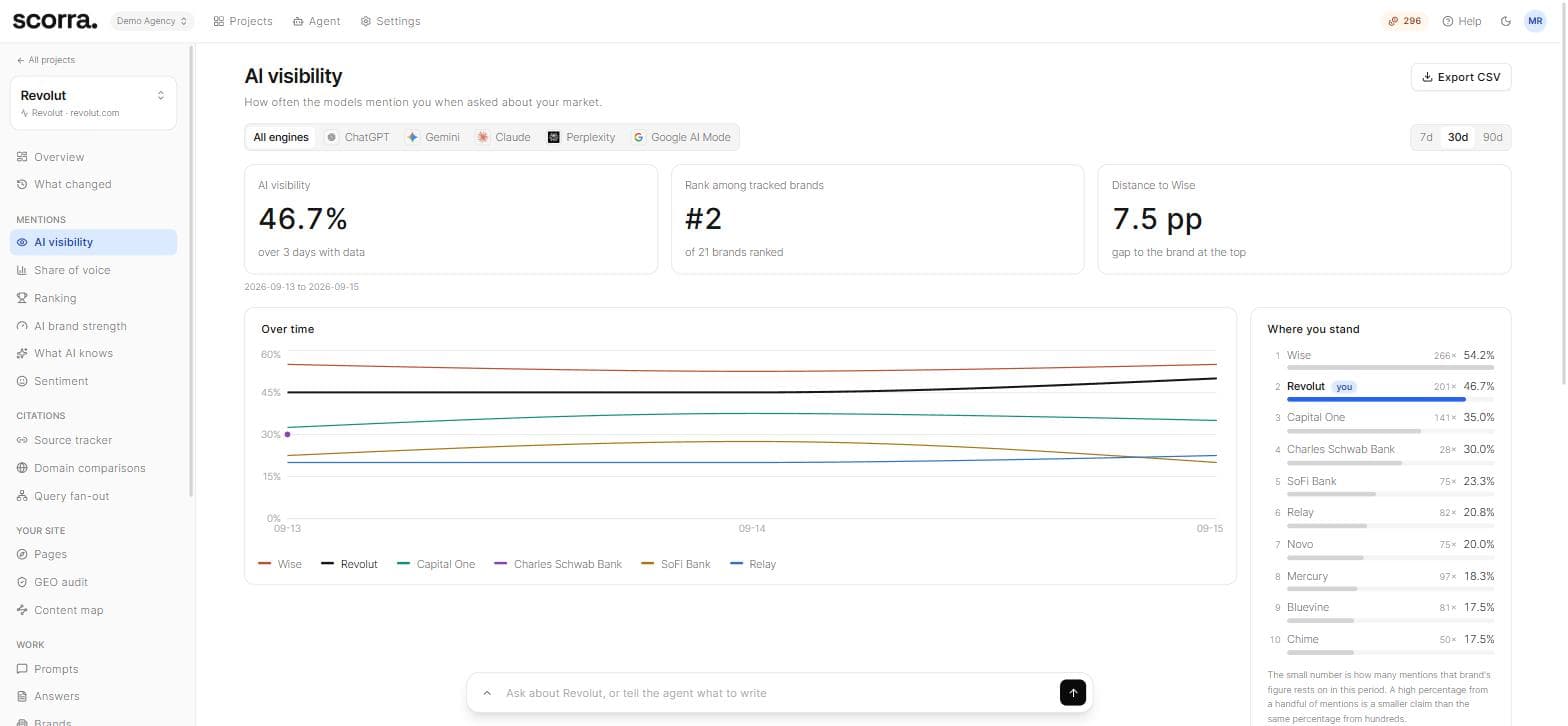This screenshot has height=726, width=1568.
Task: Click the Query fan-out icon
Action: pyautogui.click(x=23, y=496)
